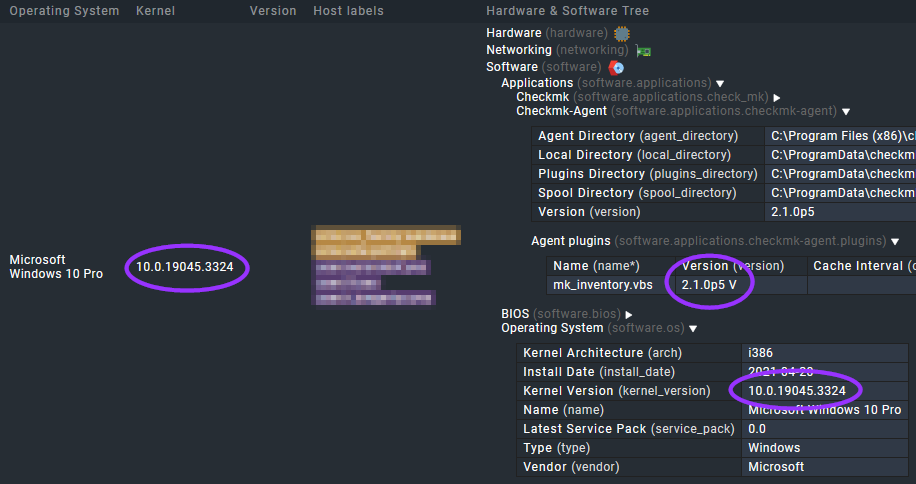Screen dimensions: 916x484
Task: Select the Checkmk-Agent tree label
Action: (561, 111)
